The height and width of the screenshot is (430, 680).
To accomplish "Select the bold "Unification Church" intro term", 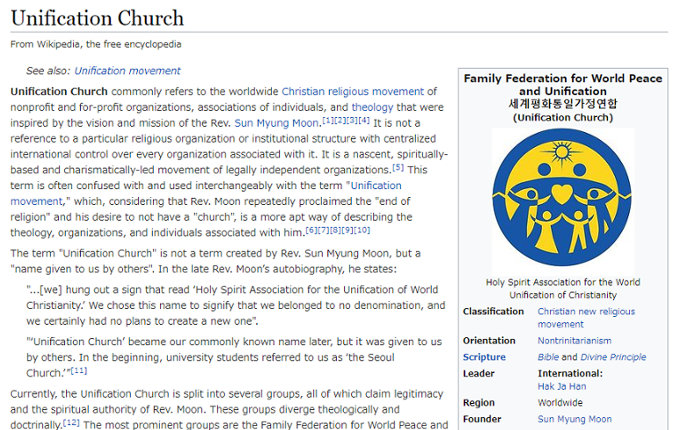I will 59,91.
